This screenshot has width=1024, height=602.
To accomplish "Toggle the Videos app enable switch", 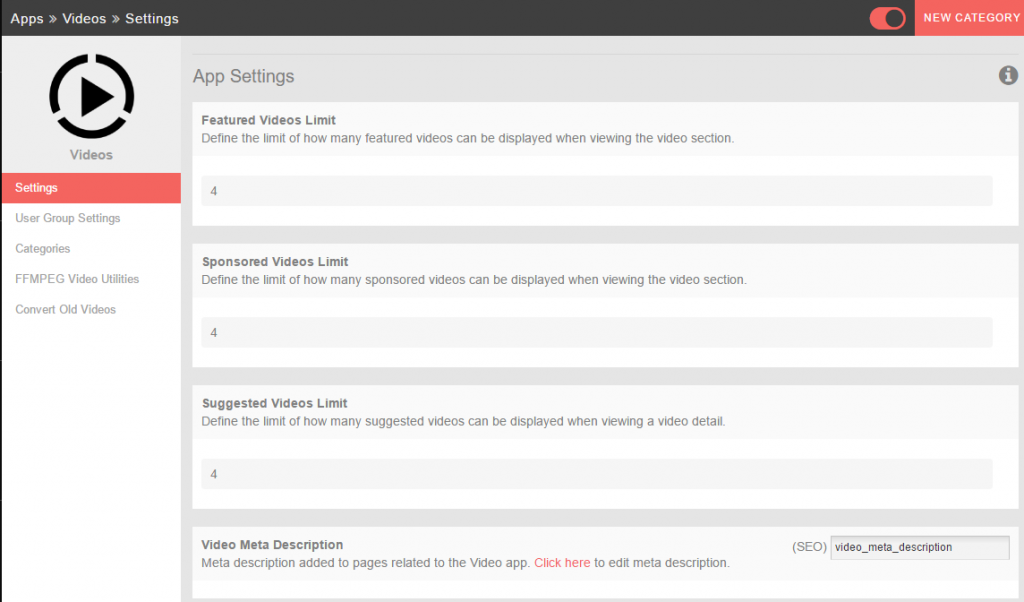I will pos(887,18).
